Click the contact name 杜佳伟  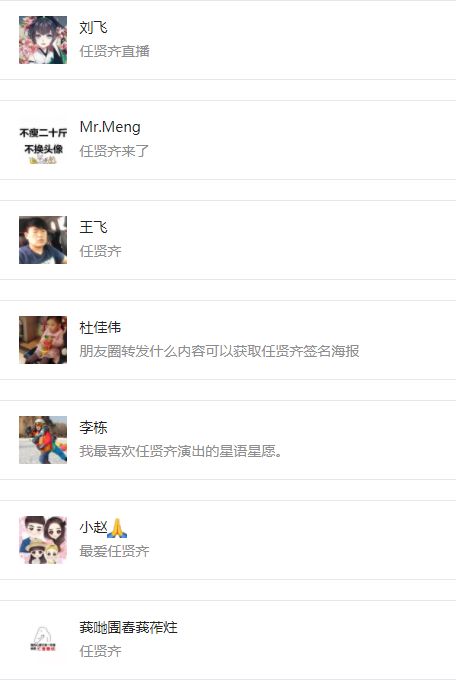[100, 327]
